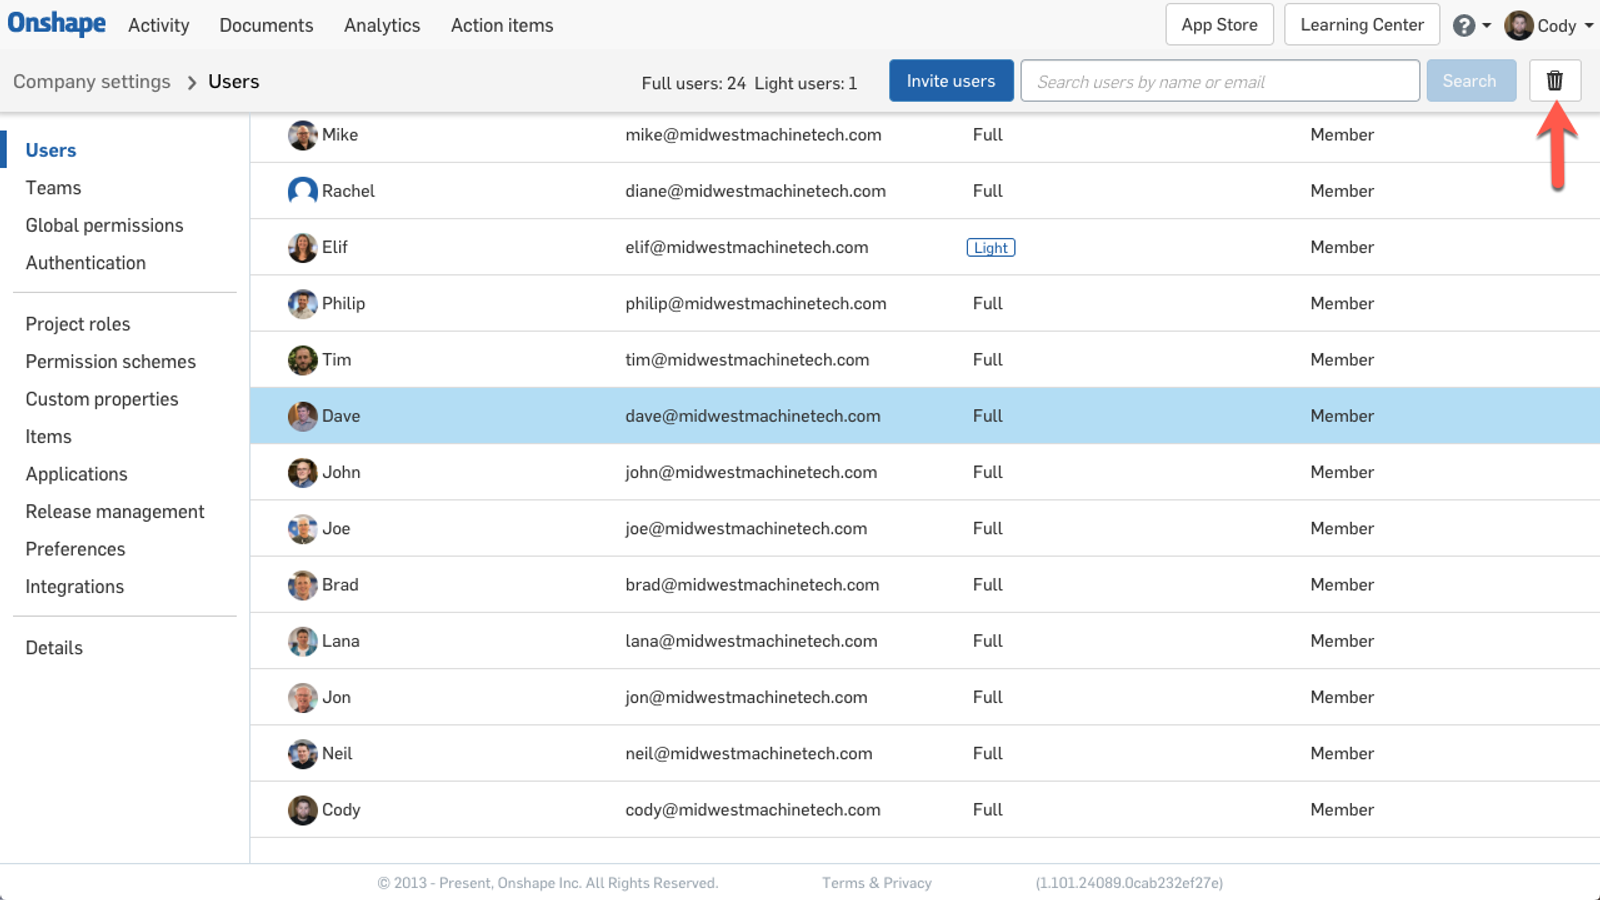The width and height of the screenshot is (1600, 900).
Task: Open the Terms & Privacy link
Action: pos(876,882)
